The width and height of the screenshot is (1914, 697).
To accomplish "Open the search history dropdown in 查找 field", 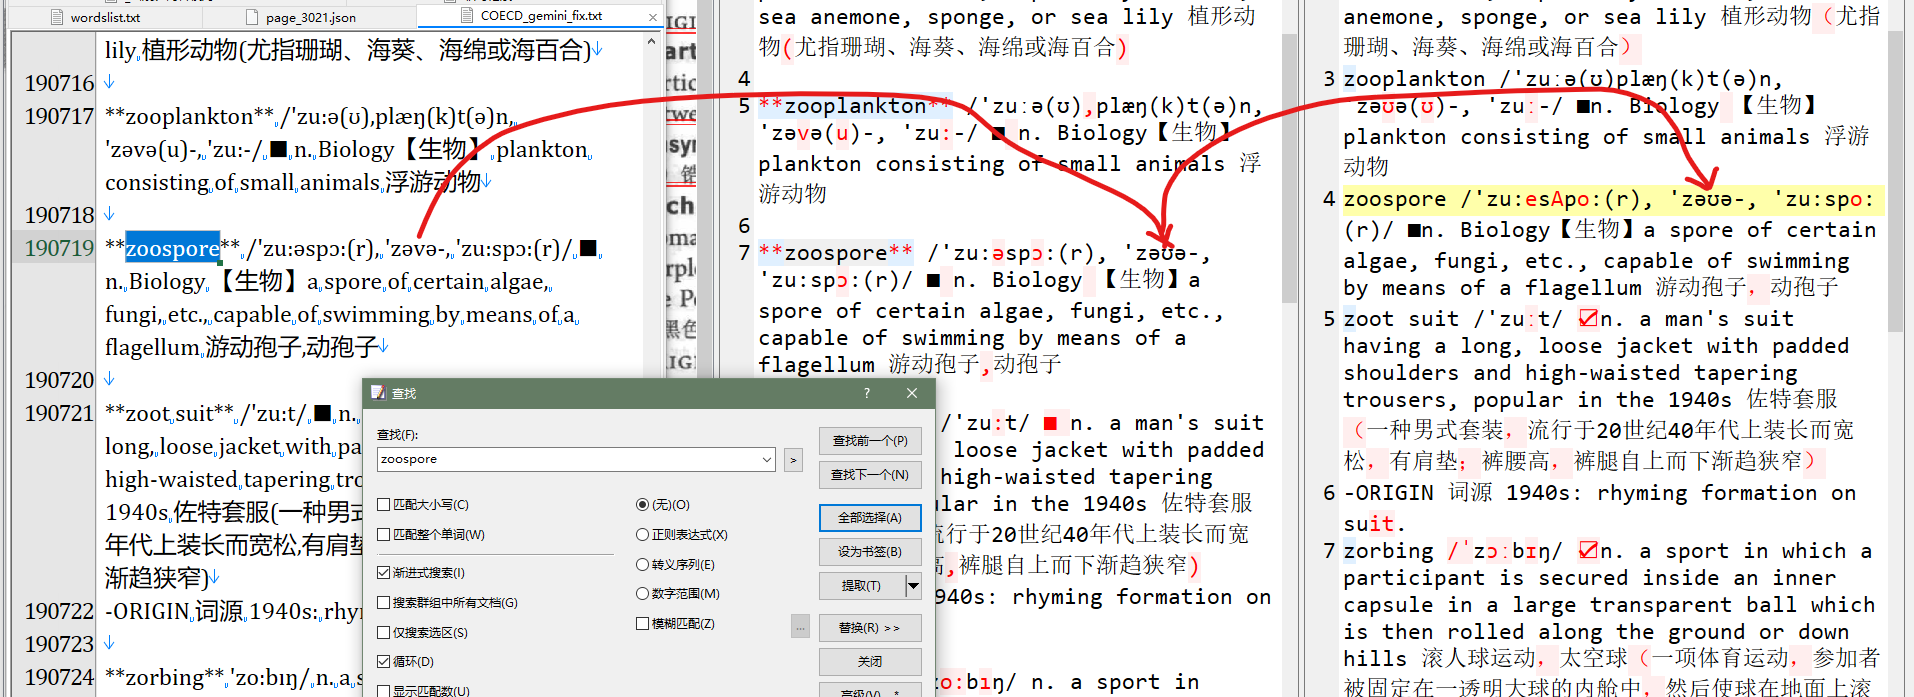I will 767,460.
